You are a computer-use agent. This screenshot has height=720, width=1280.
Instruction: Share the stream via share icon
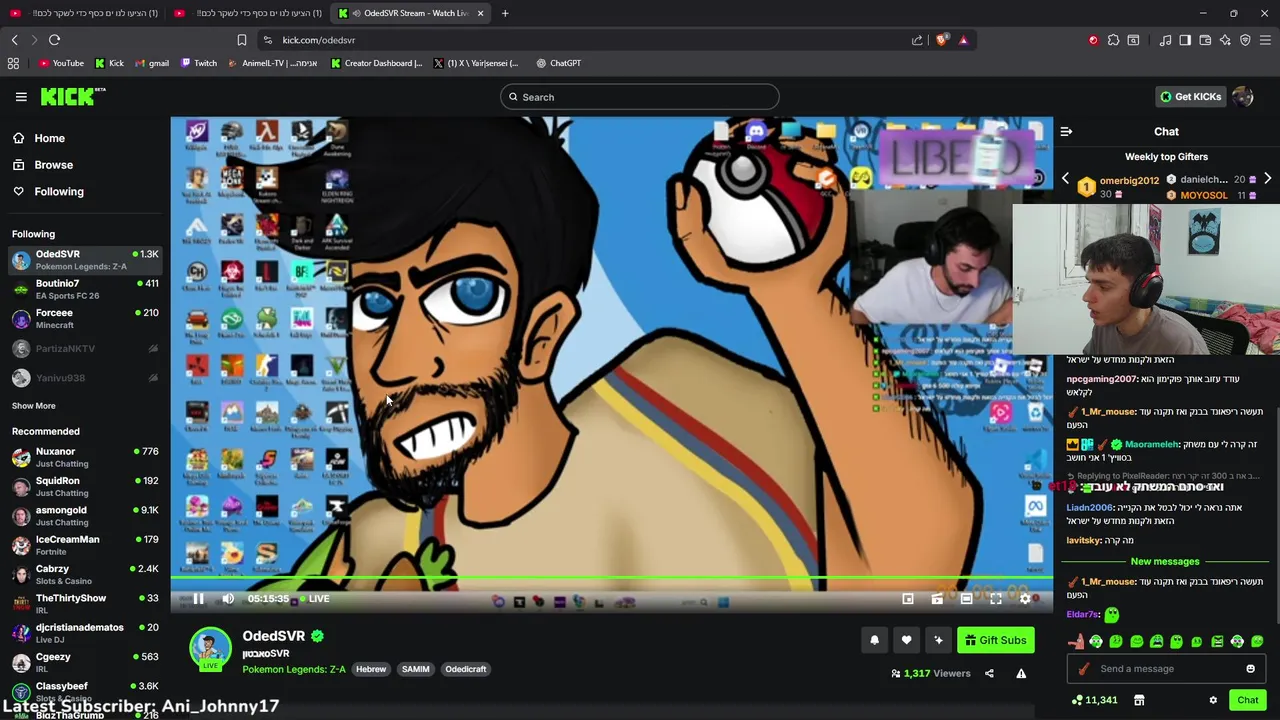[989, 674]
